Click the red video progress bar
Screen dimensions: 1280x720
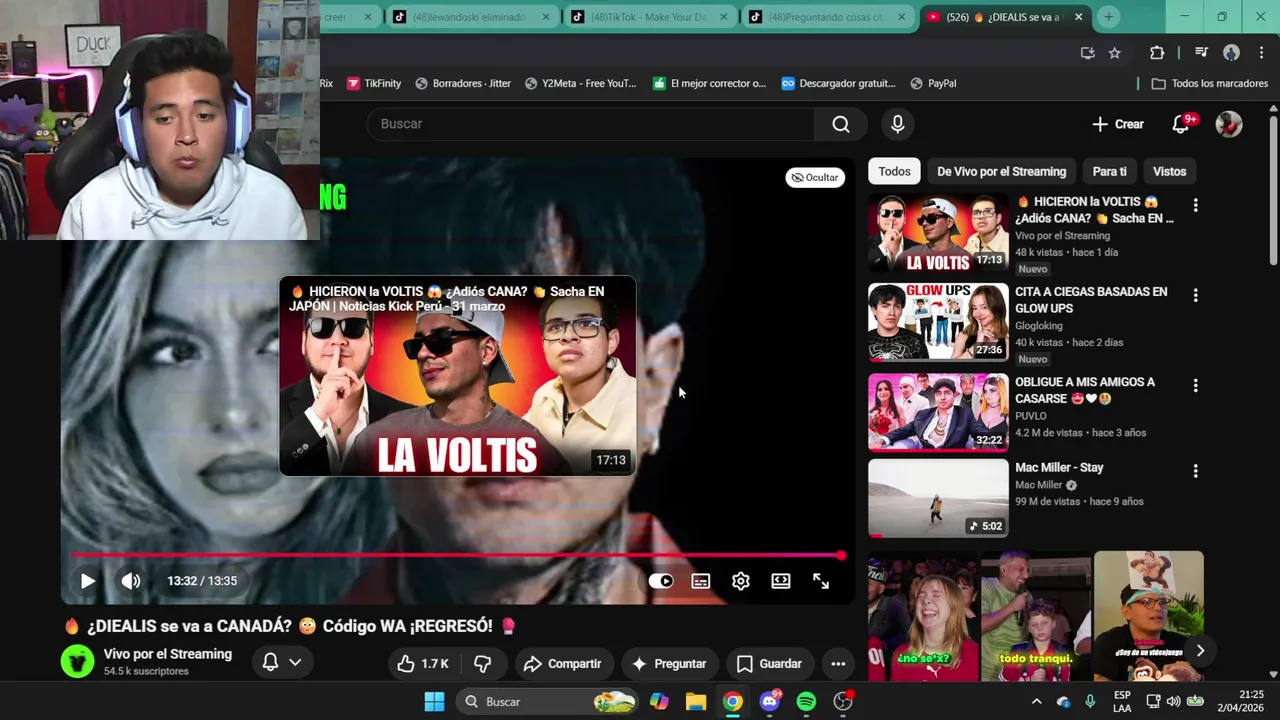pos(456,555)
